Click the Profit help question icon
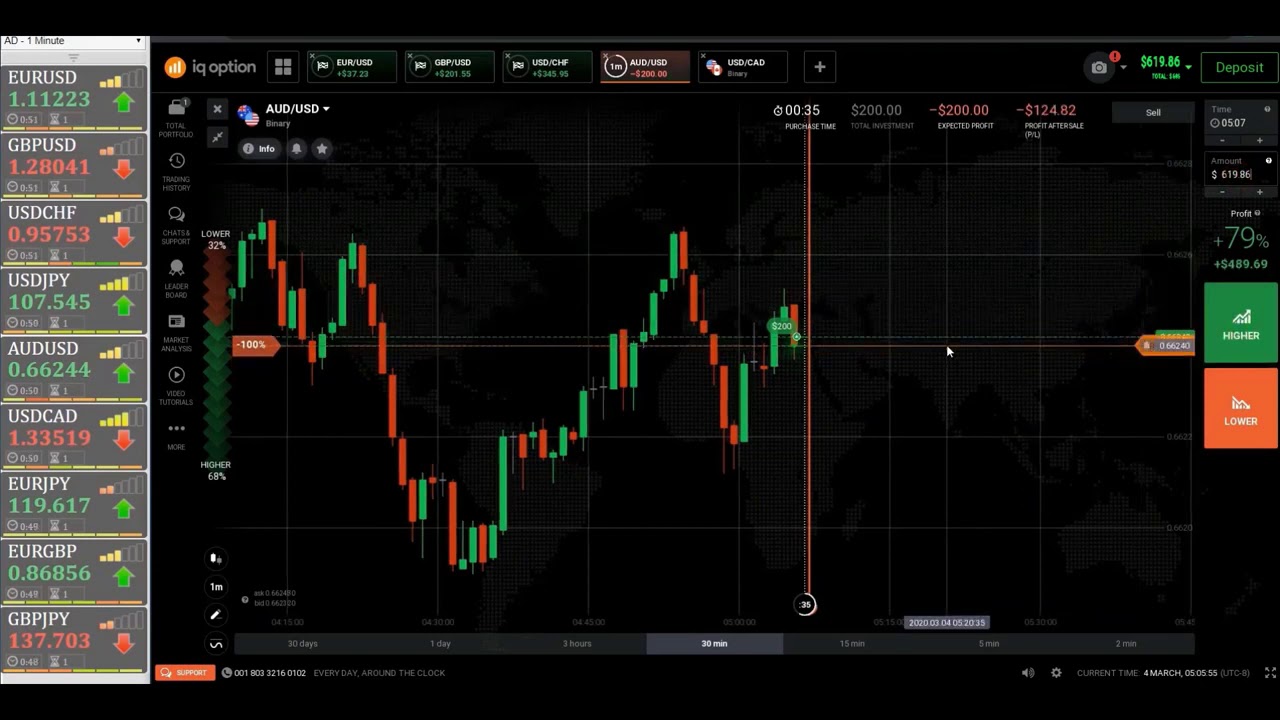Screen dimensions: 1280x720 (1257, 213)
